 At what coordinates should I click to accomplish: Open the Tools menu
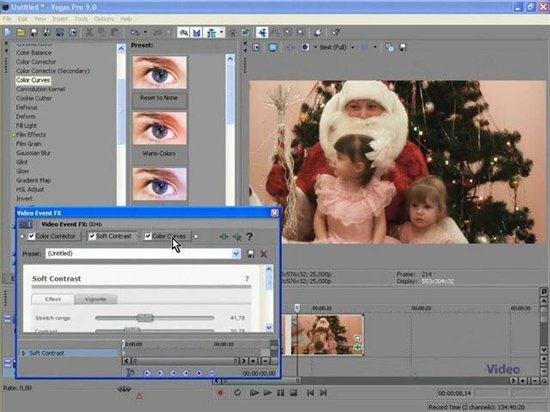[x=81, y=19]
